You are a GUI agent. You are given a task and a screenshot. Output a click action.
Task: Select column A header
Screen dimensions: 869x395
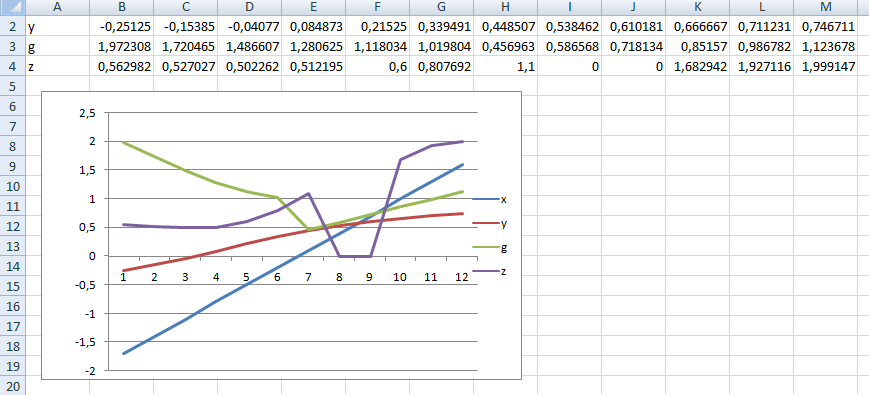[58, 7]
